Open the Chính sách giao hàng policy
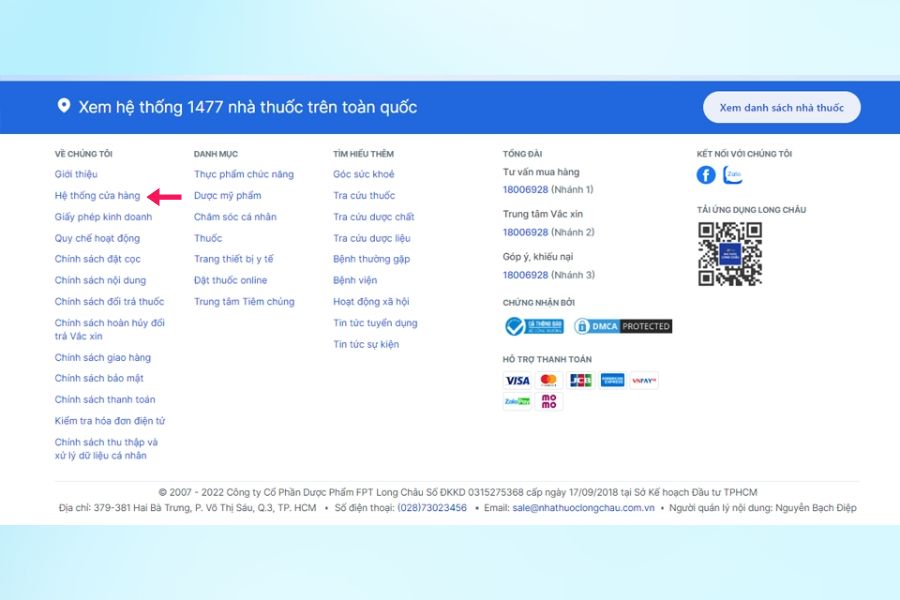Image resolution: width=900 pixels, height=600 pixels. [x=103, y=357]
